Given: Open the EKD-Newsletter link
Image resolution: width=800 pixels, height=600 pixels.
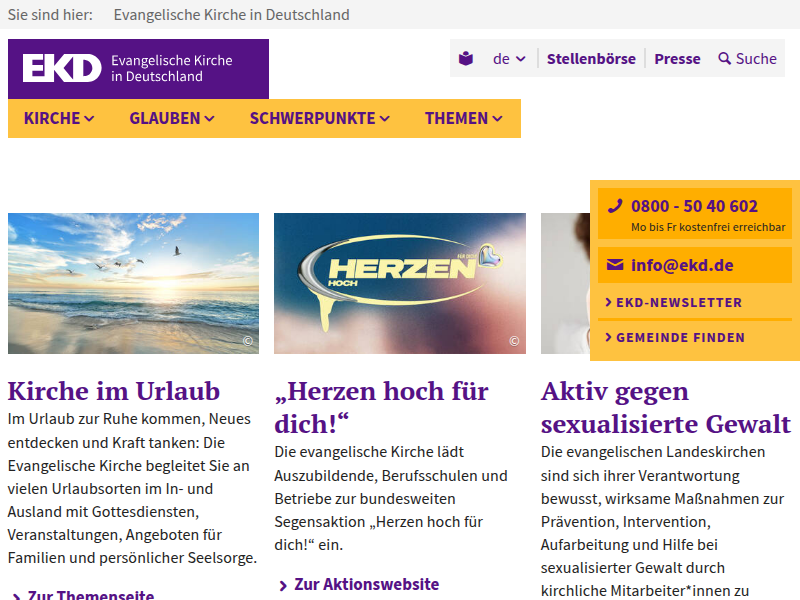Looking at the screenshot, I should tap(679, 302).
